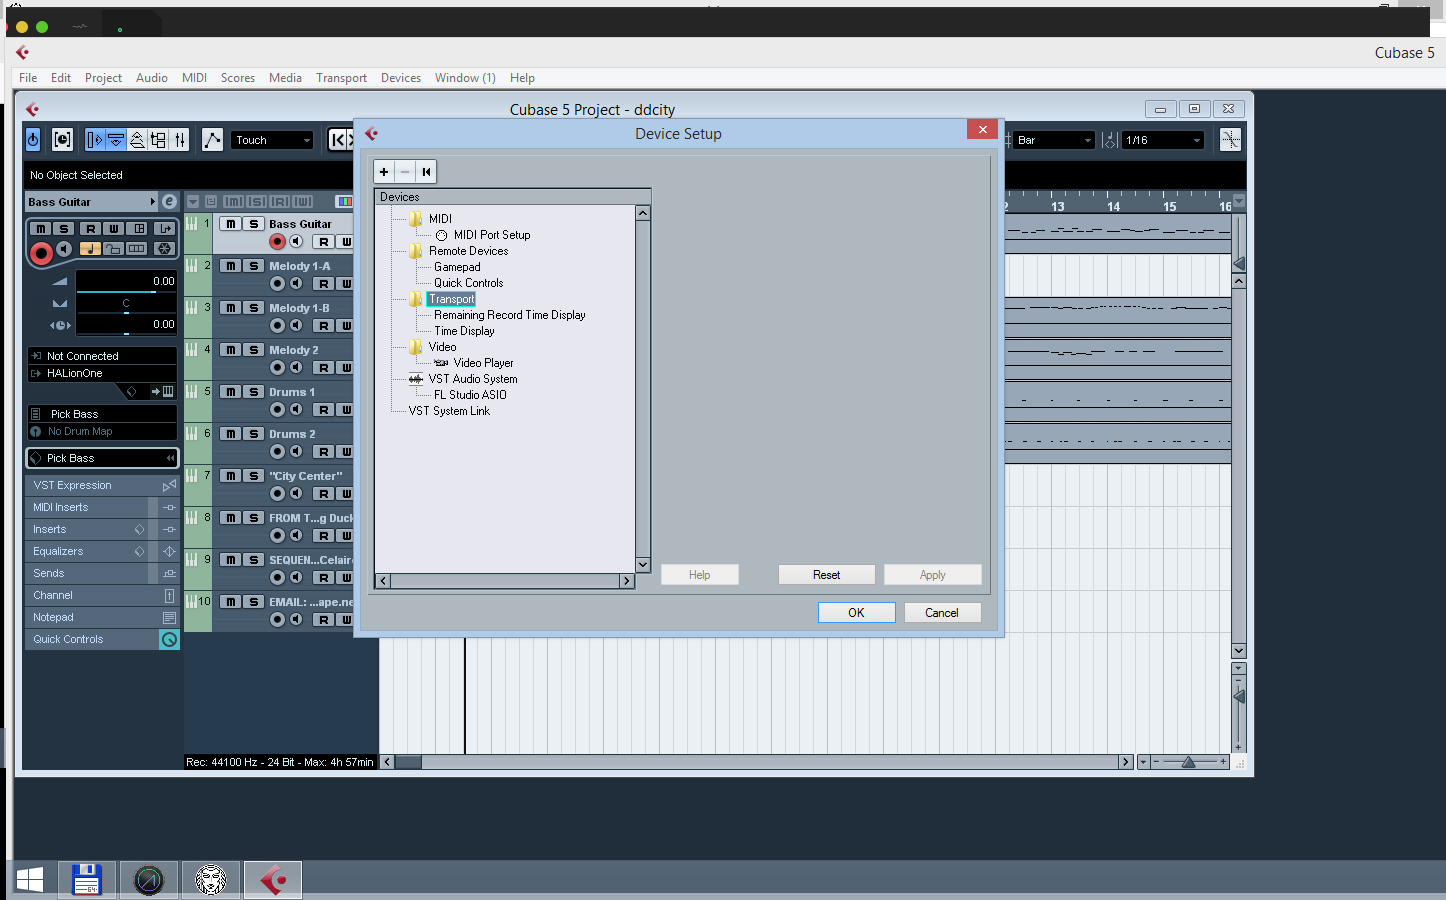
Task: Open the Window (1) menu
Action: tap(465, 78)
